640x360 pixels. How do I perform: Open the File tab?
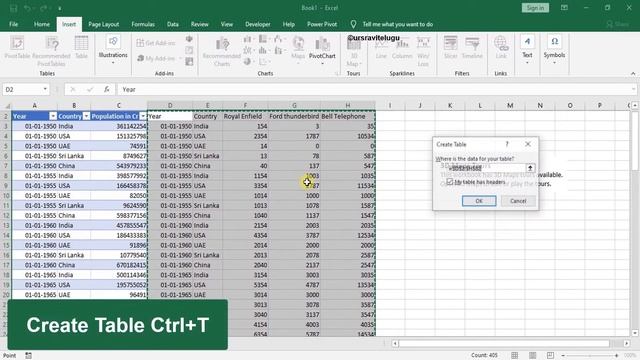tap(13, 24)
